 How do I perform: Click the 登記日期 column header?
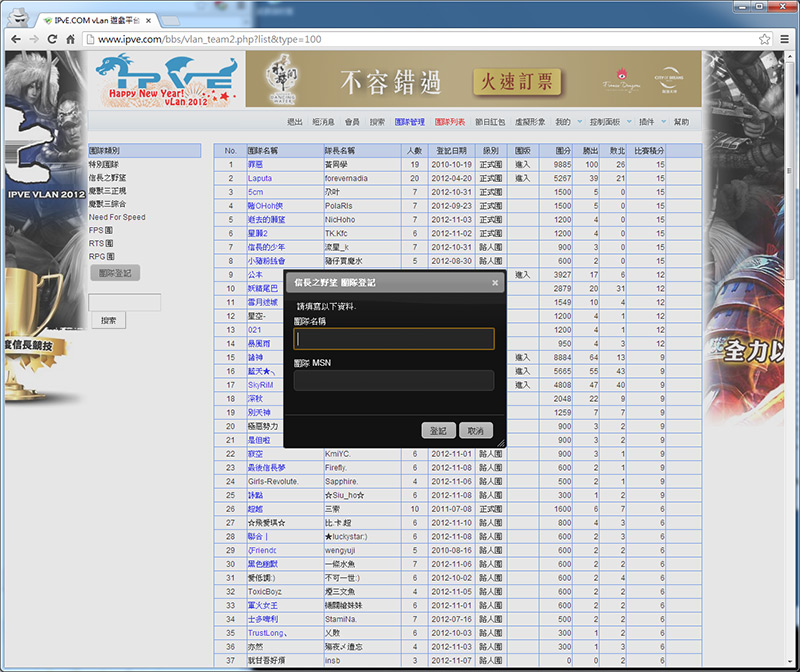452,151
